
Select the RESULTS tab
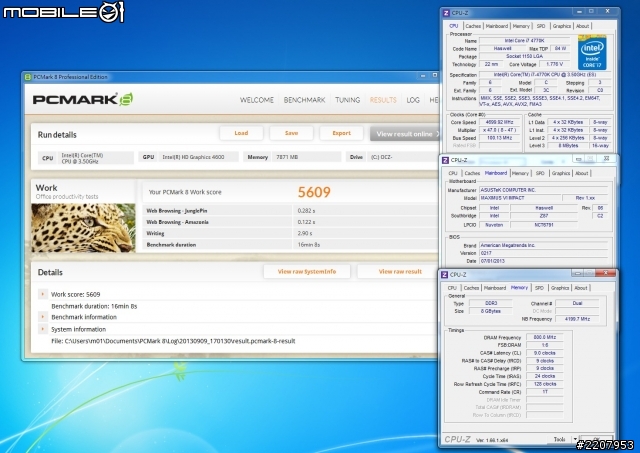point(383,100)
